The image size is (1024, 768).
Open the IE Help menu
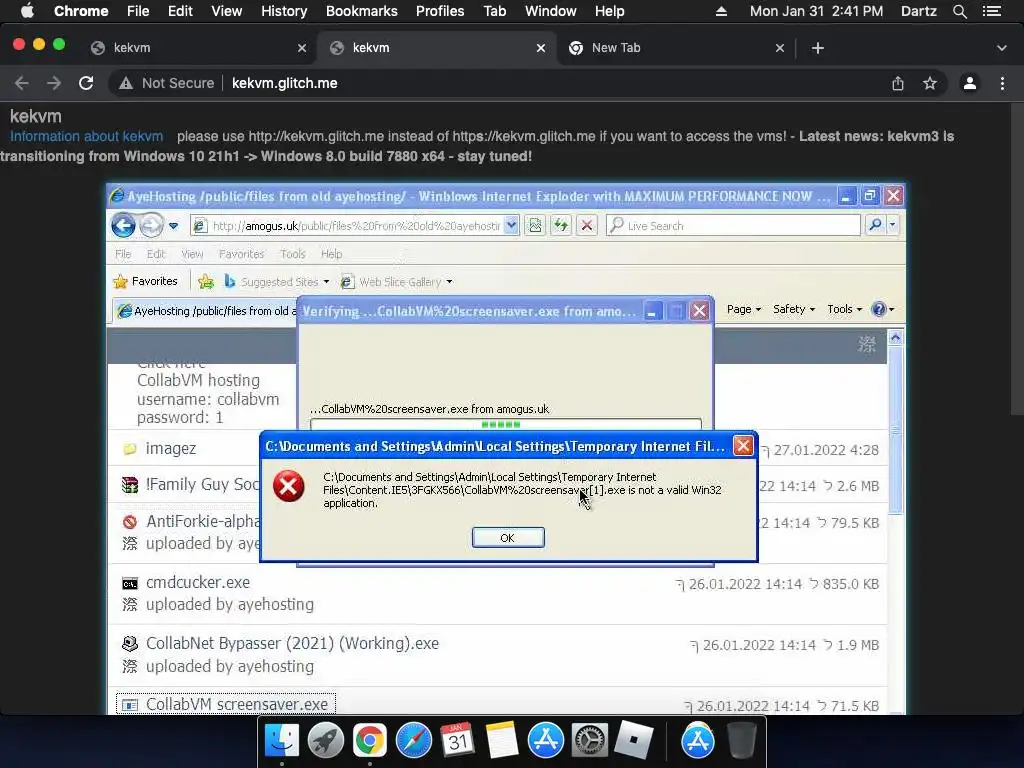331,254
